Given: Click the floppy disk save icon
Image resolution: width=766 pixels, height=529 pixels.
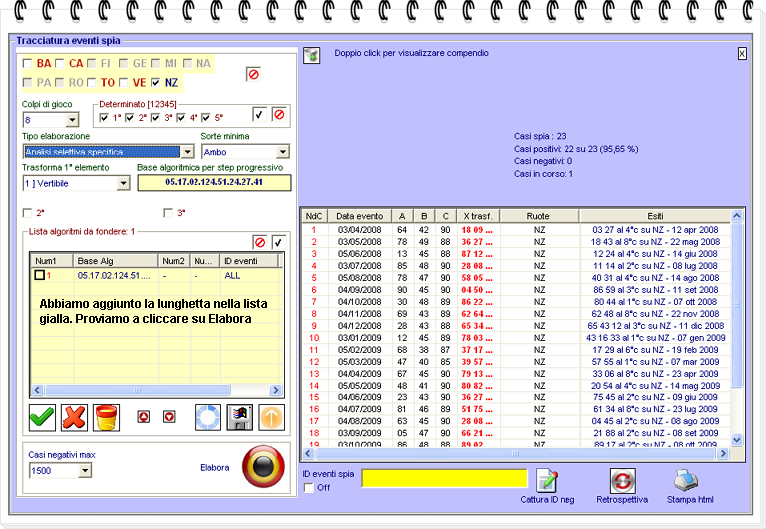Looking at the screenshot, I should click(x=240, y=418).
